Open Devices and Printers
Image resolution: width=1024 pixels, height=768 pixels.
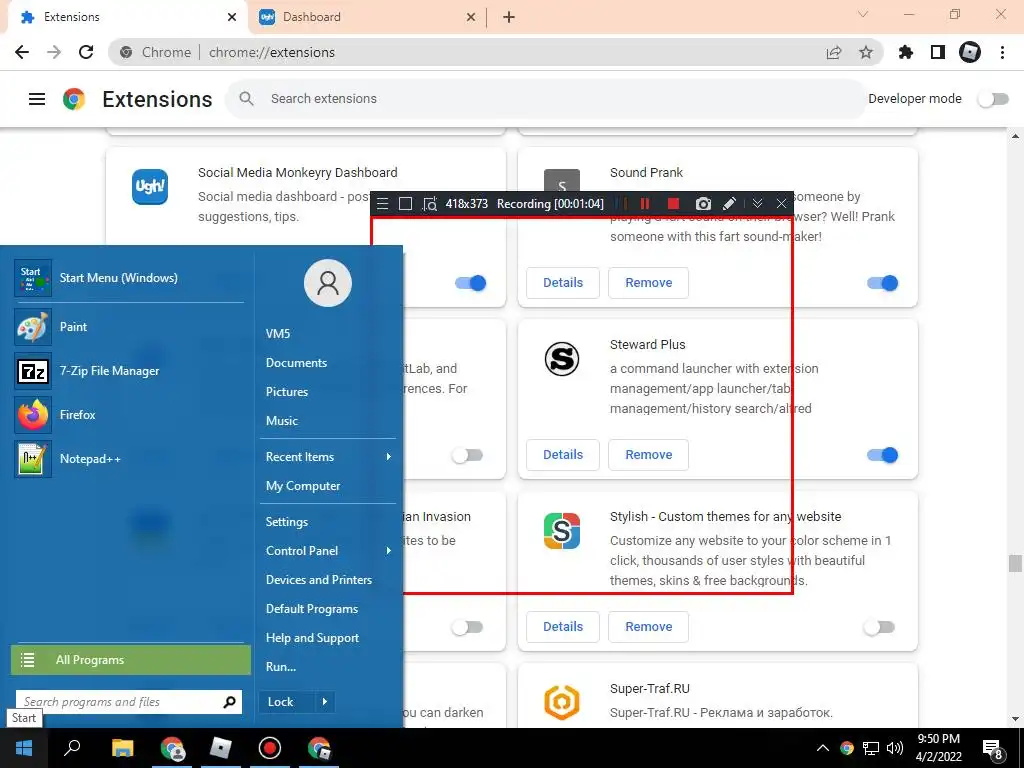tap(319, 580)
